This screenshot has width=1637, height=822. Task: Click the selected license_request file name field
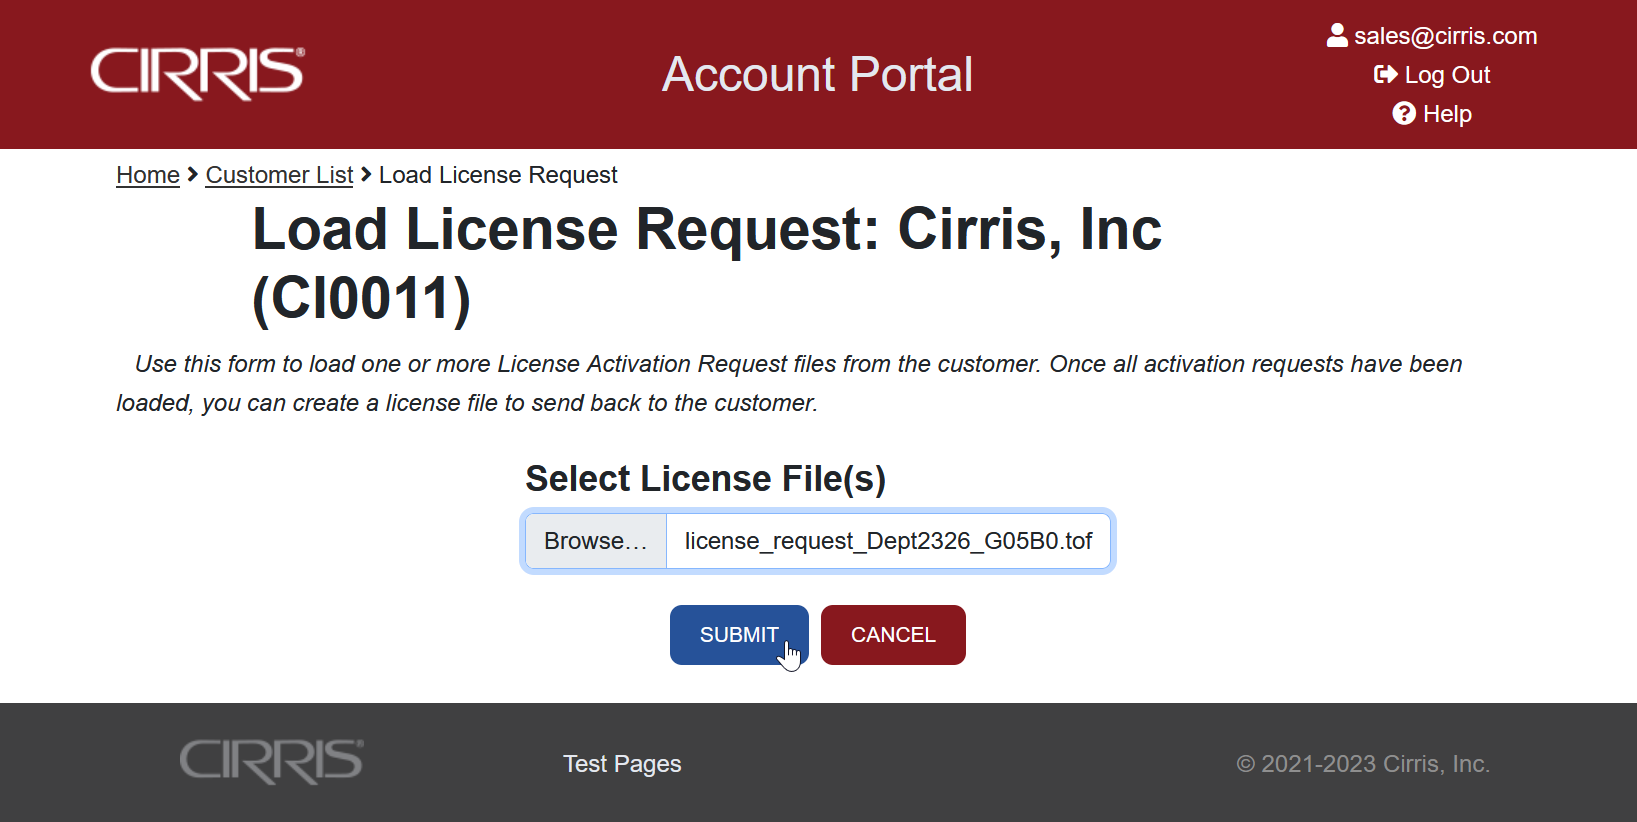point(888,541)
